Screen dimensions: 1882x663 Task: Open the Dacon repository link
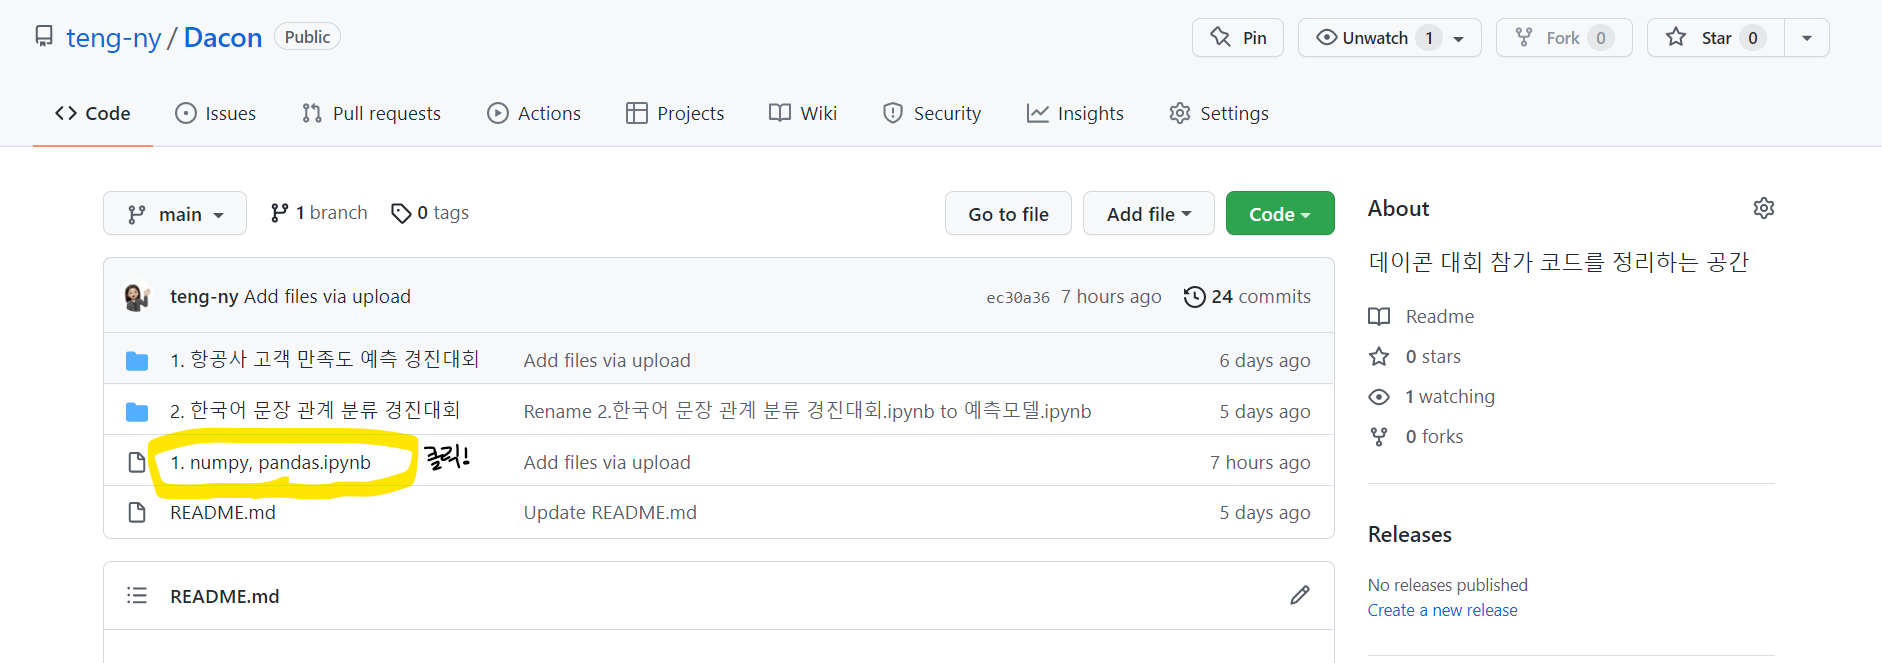click(x=223, y=38)
